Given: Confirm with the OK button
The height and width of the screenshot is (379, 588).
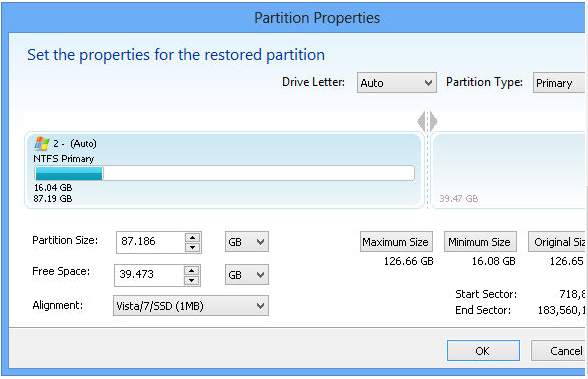Looking at the screenshot, I should (x=483, y=351).
